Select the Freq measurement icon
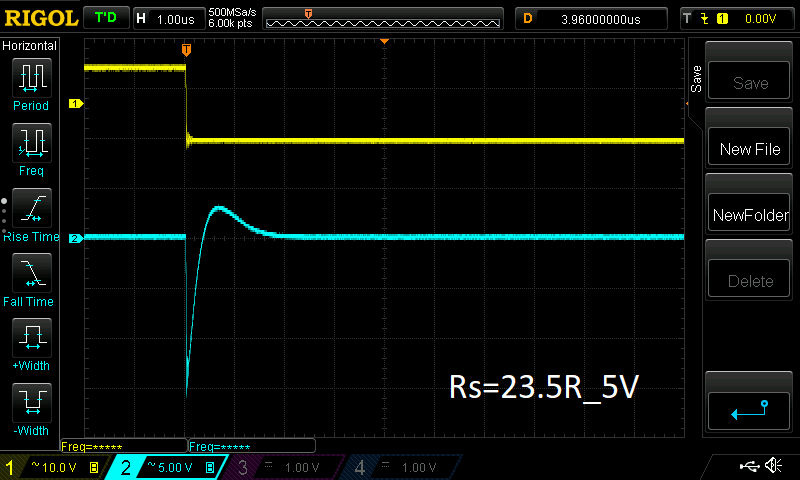This screenshot has width=800, height=480. tap(32, 143)
